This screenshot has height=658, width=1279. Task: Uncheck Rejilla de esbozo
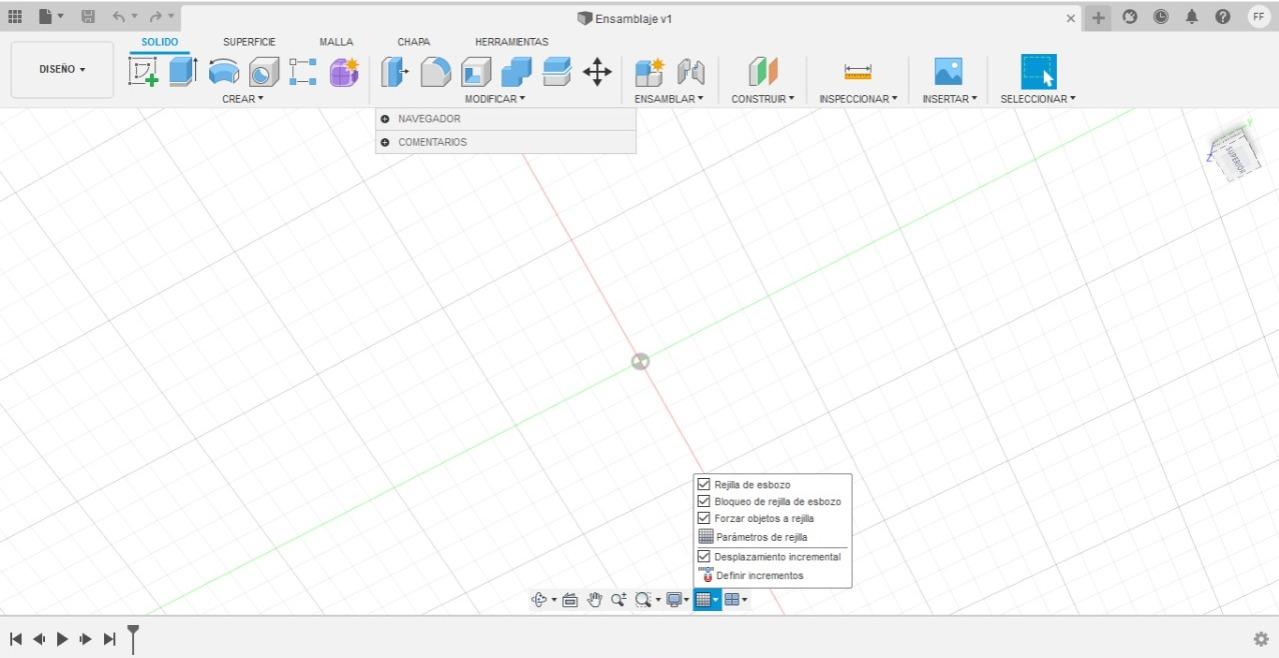(x=704, y=484)
